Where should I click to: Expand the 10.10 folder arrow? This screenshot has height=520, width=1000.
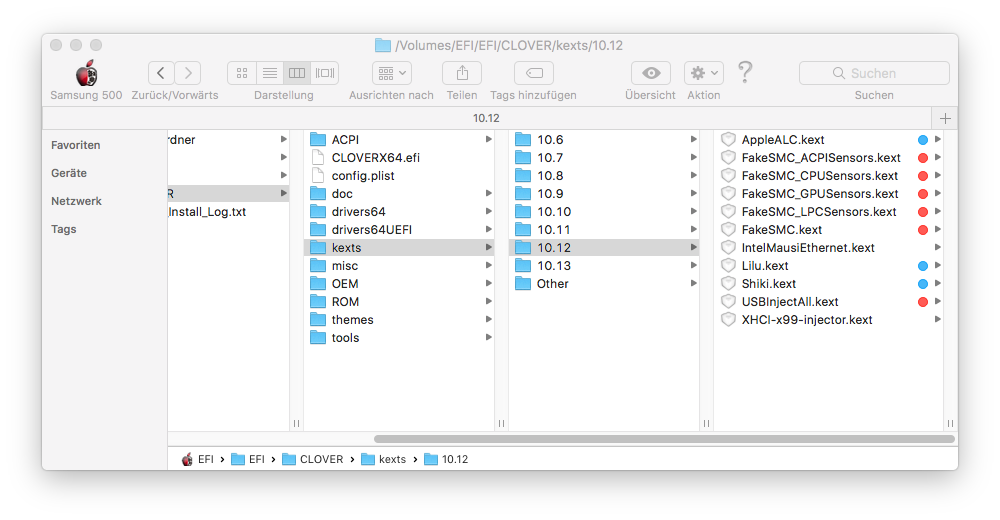click(693, 211)
